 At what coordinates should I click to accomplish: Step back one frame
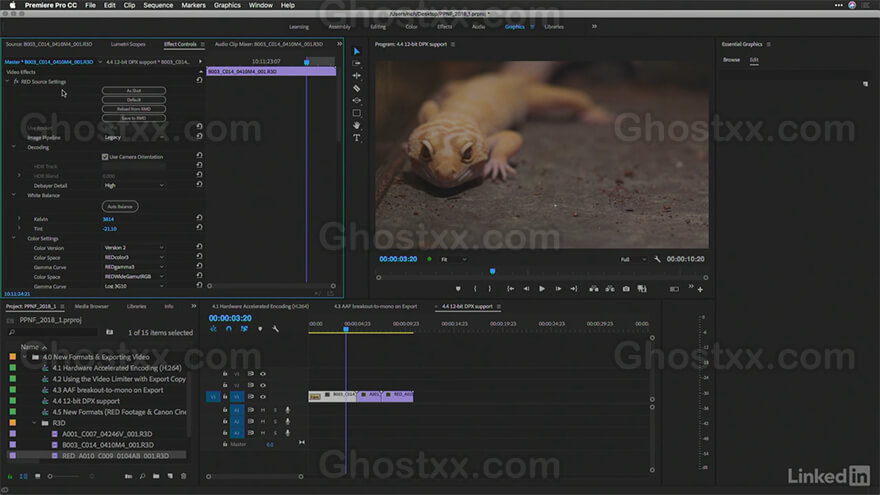[x=526, y=288]
